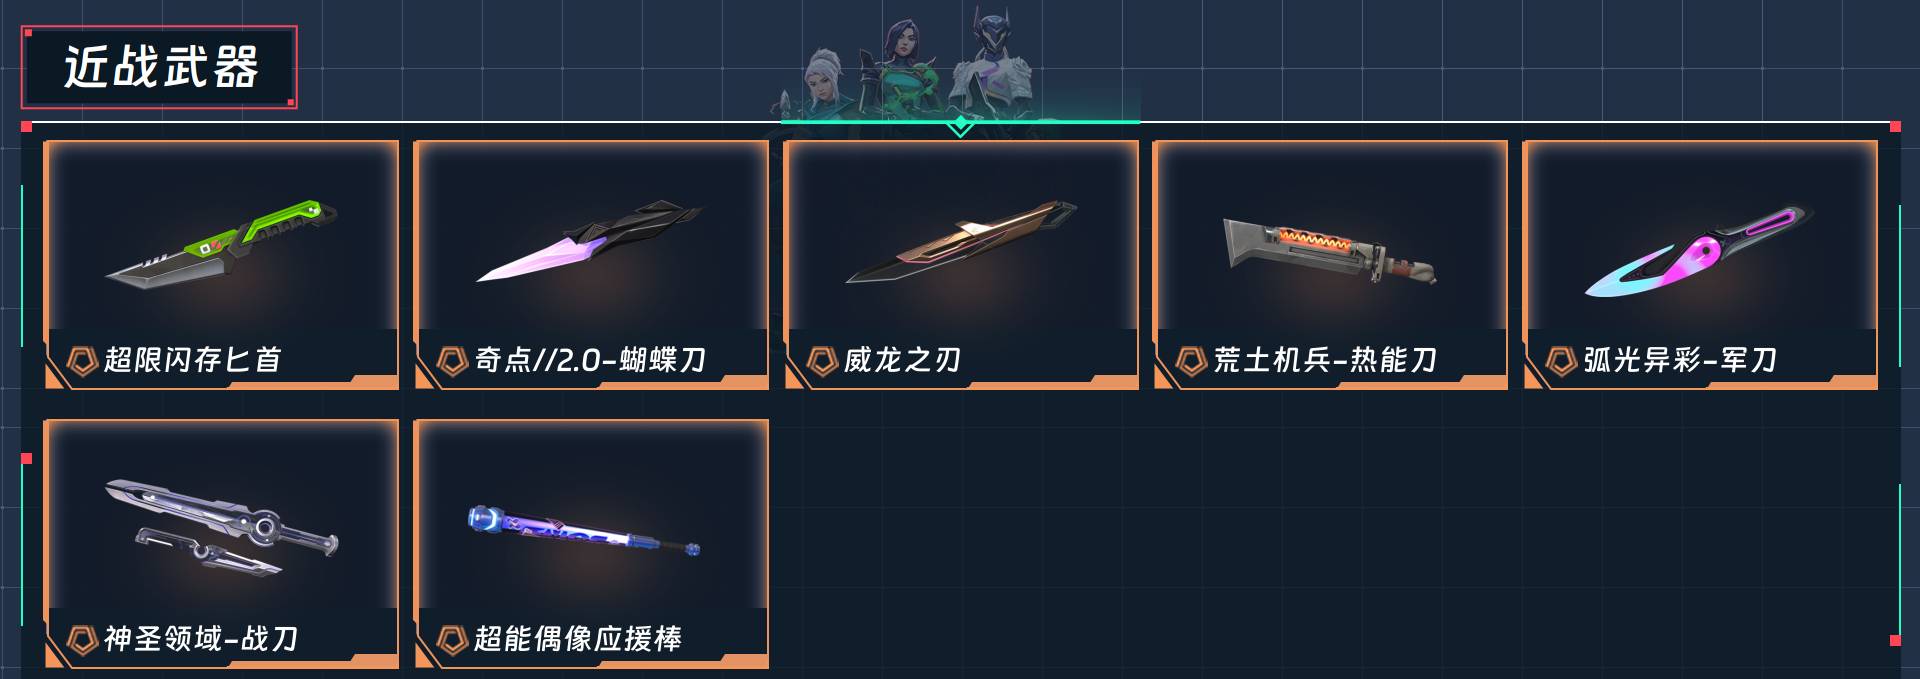Click the pentagon icon beside 神圣领域-战刀
The height and width of the screenshot is (679, 1920).
(82, 639)
